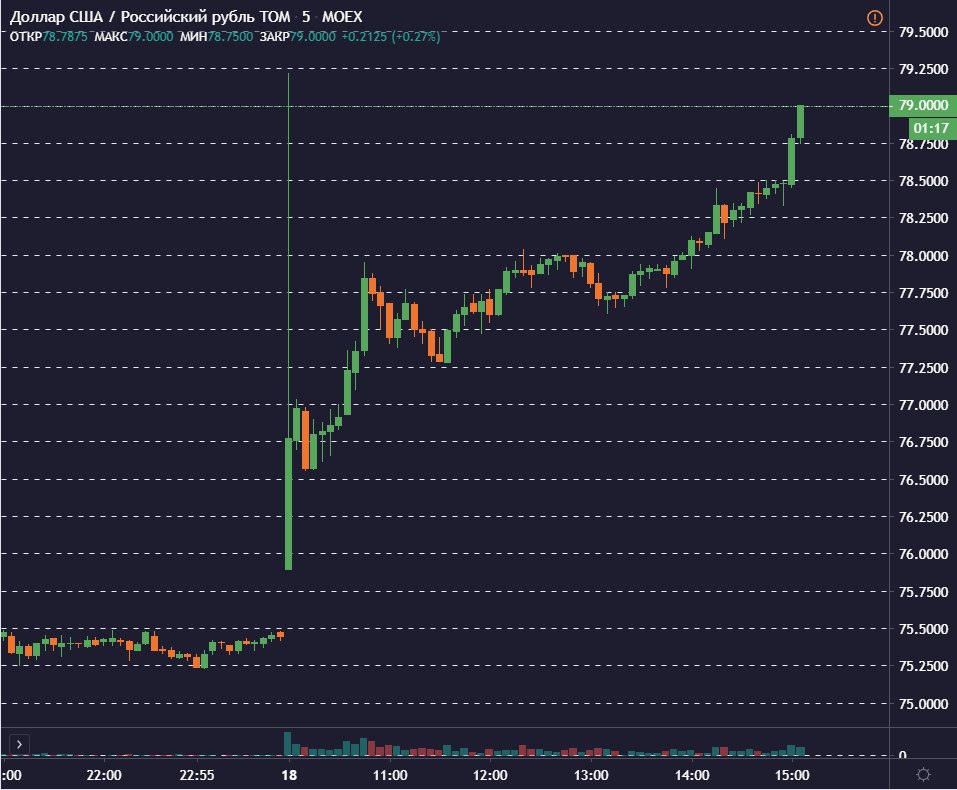This screenshot has width=957, height=790.
Task: Click the 75.0000 price axis label
Action: click(x=923, y=704)
